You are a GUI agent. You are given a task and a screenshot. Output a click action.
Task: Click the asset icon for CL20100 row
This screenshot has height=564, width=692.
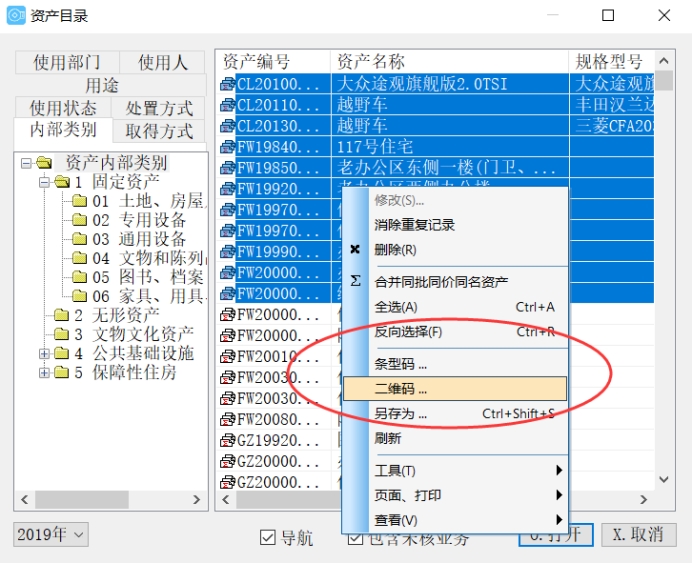coord(227,84)
